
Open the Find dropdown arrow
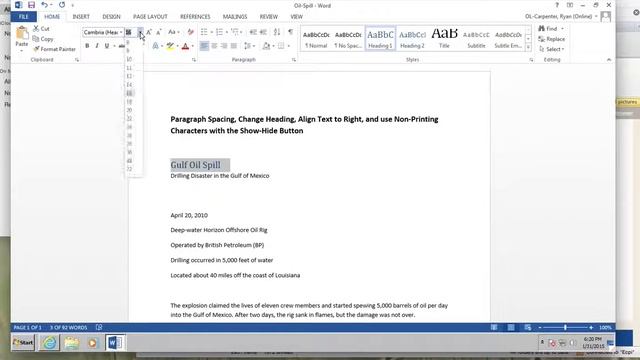(x=562, y=29)
